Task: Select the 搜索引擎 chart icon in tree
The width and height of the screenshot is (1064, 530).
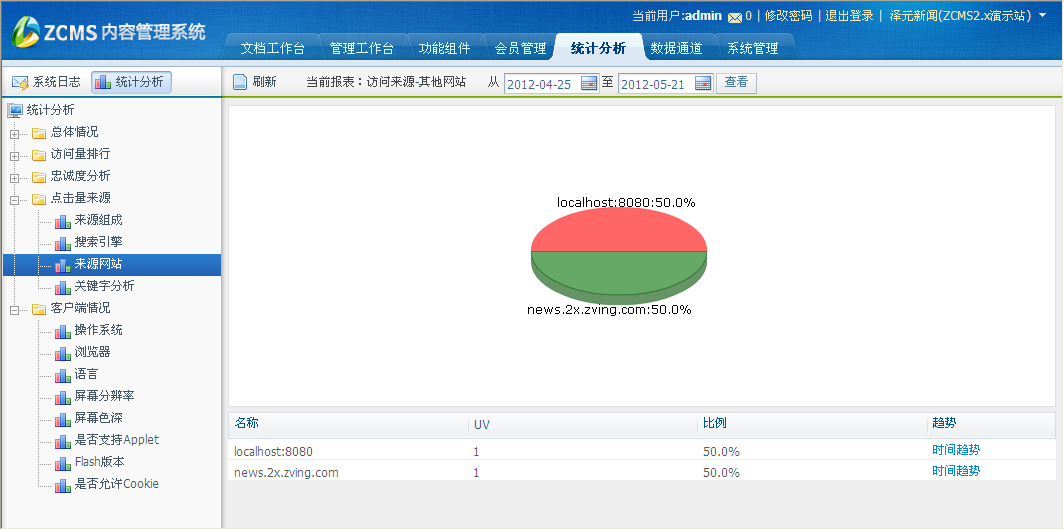Action: pyautogui.click(x=62, y=242)
